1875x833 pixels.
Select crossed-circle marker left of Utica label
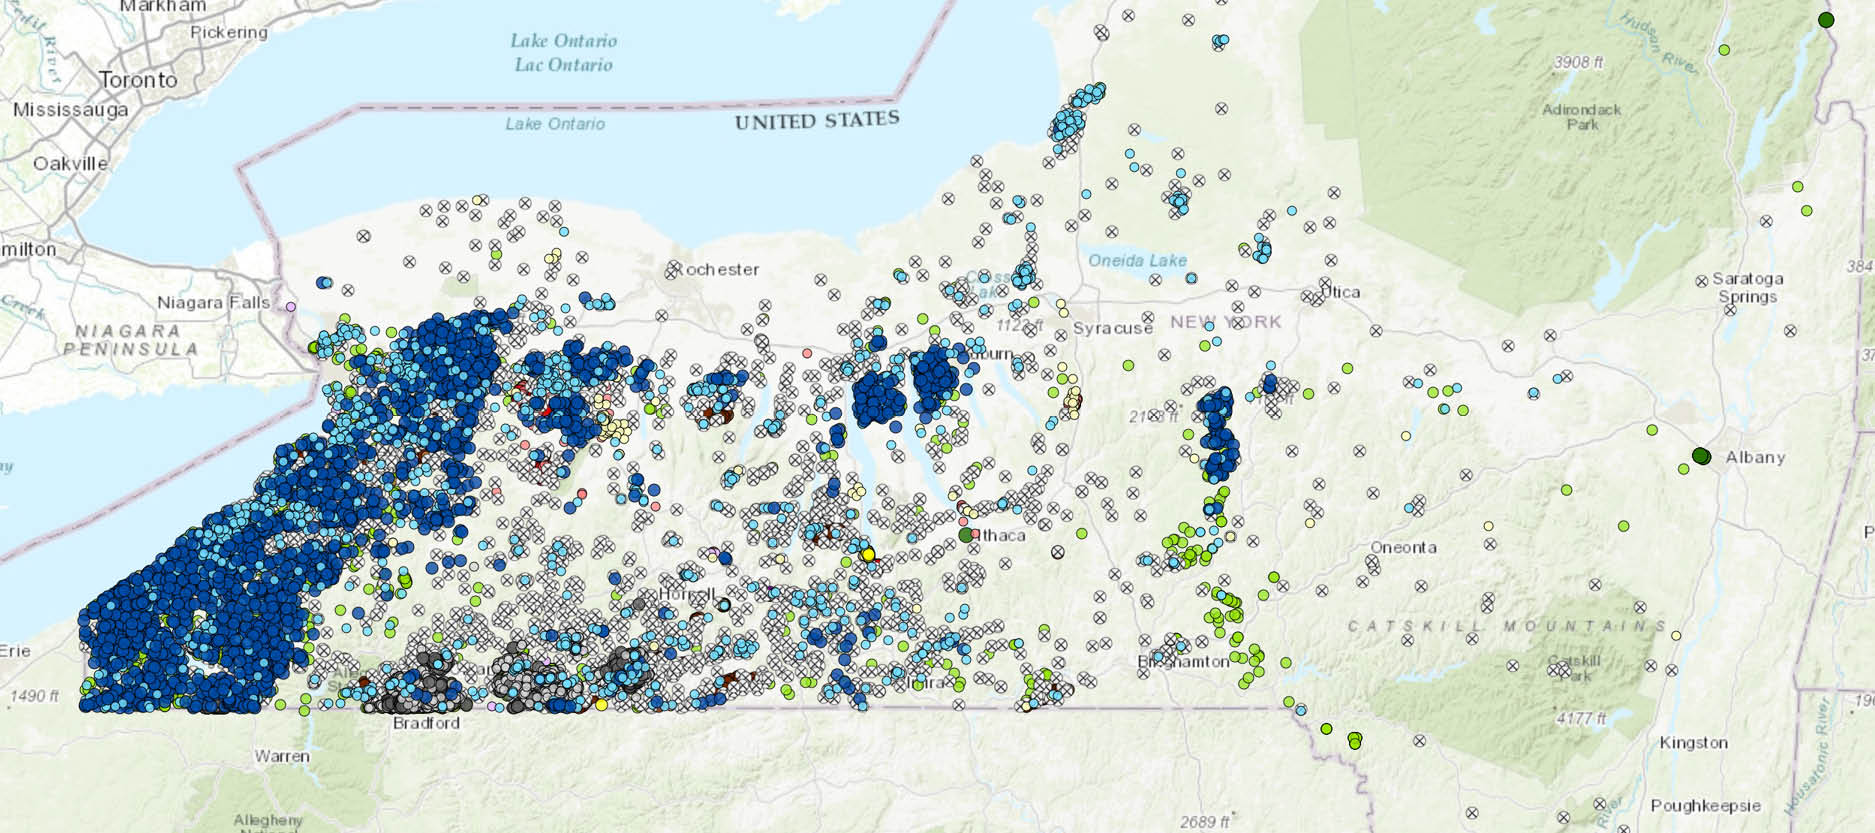(x=1308, y=297)
